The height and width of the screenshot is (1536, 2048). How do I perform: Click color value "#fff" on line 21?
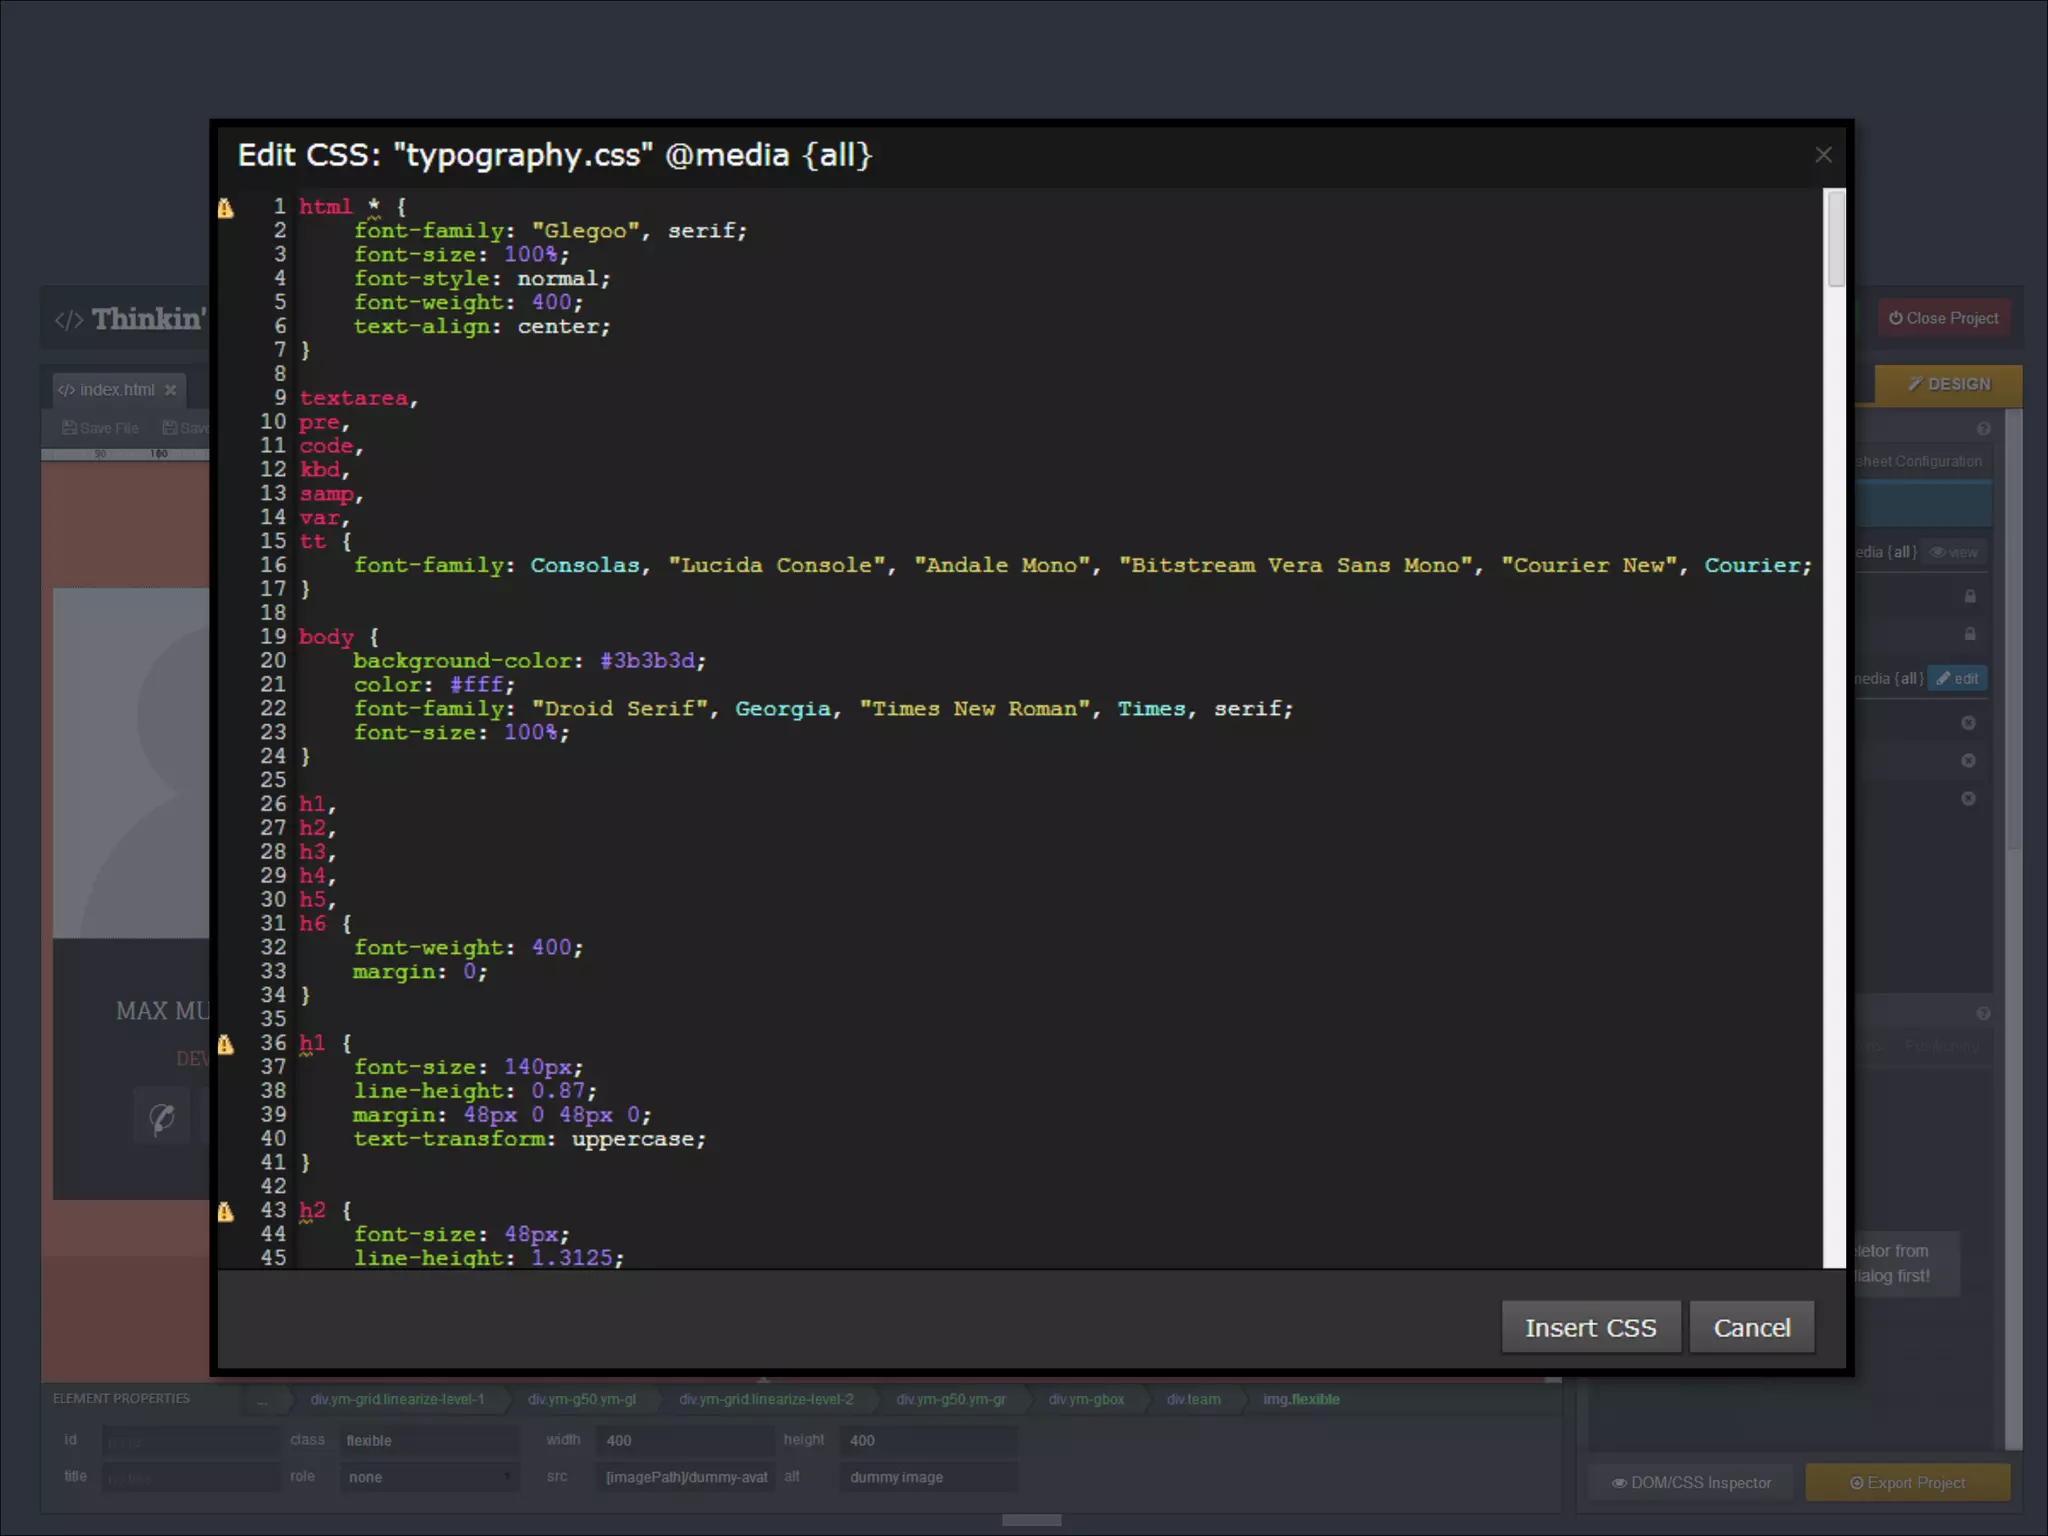[x=475, y=685]
